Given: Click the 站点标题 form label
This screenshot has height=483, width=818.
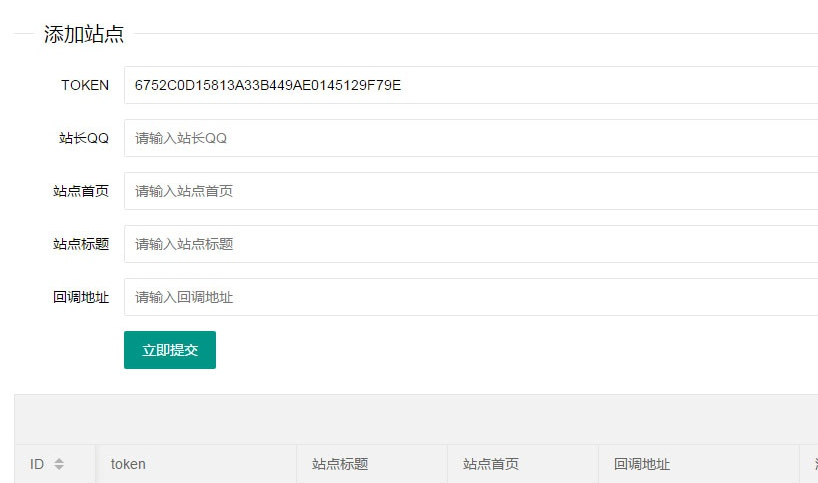Looking at the screenshot, I should (81, 244).
